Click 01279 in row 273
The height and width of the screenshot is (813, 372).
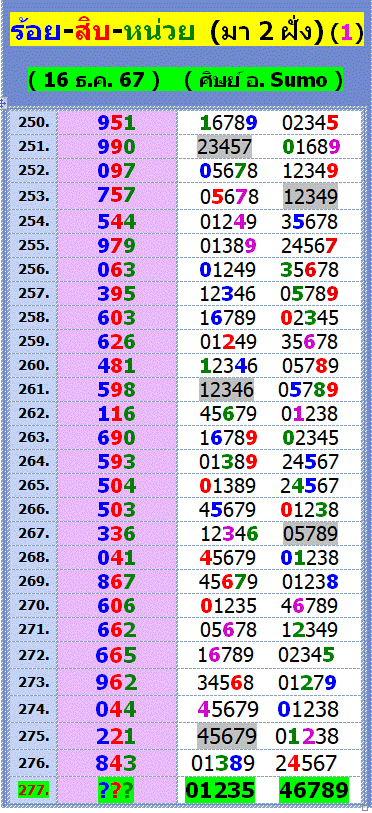tap(308, 683)
